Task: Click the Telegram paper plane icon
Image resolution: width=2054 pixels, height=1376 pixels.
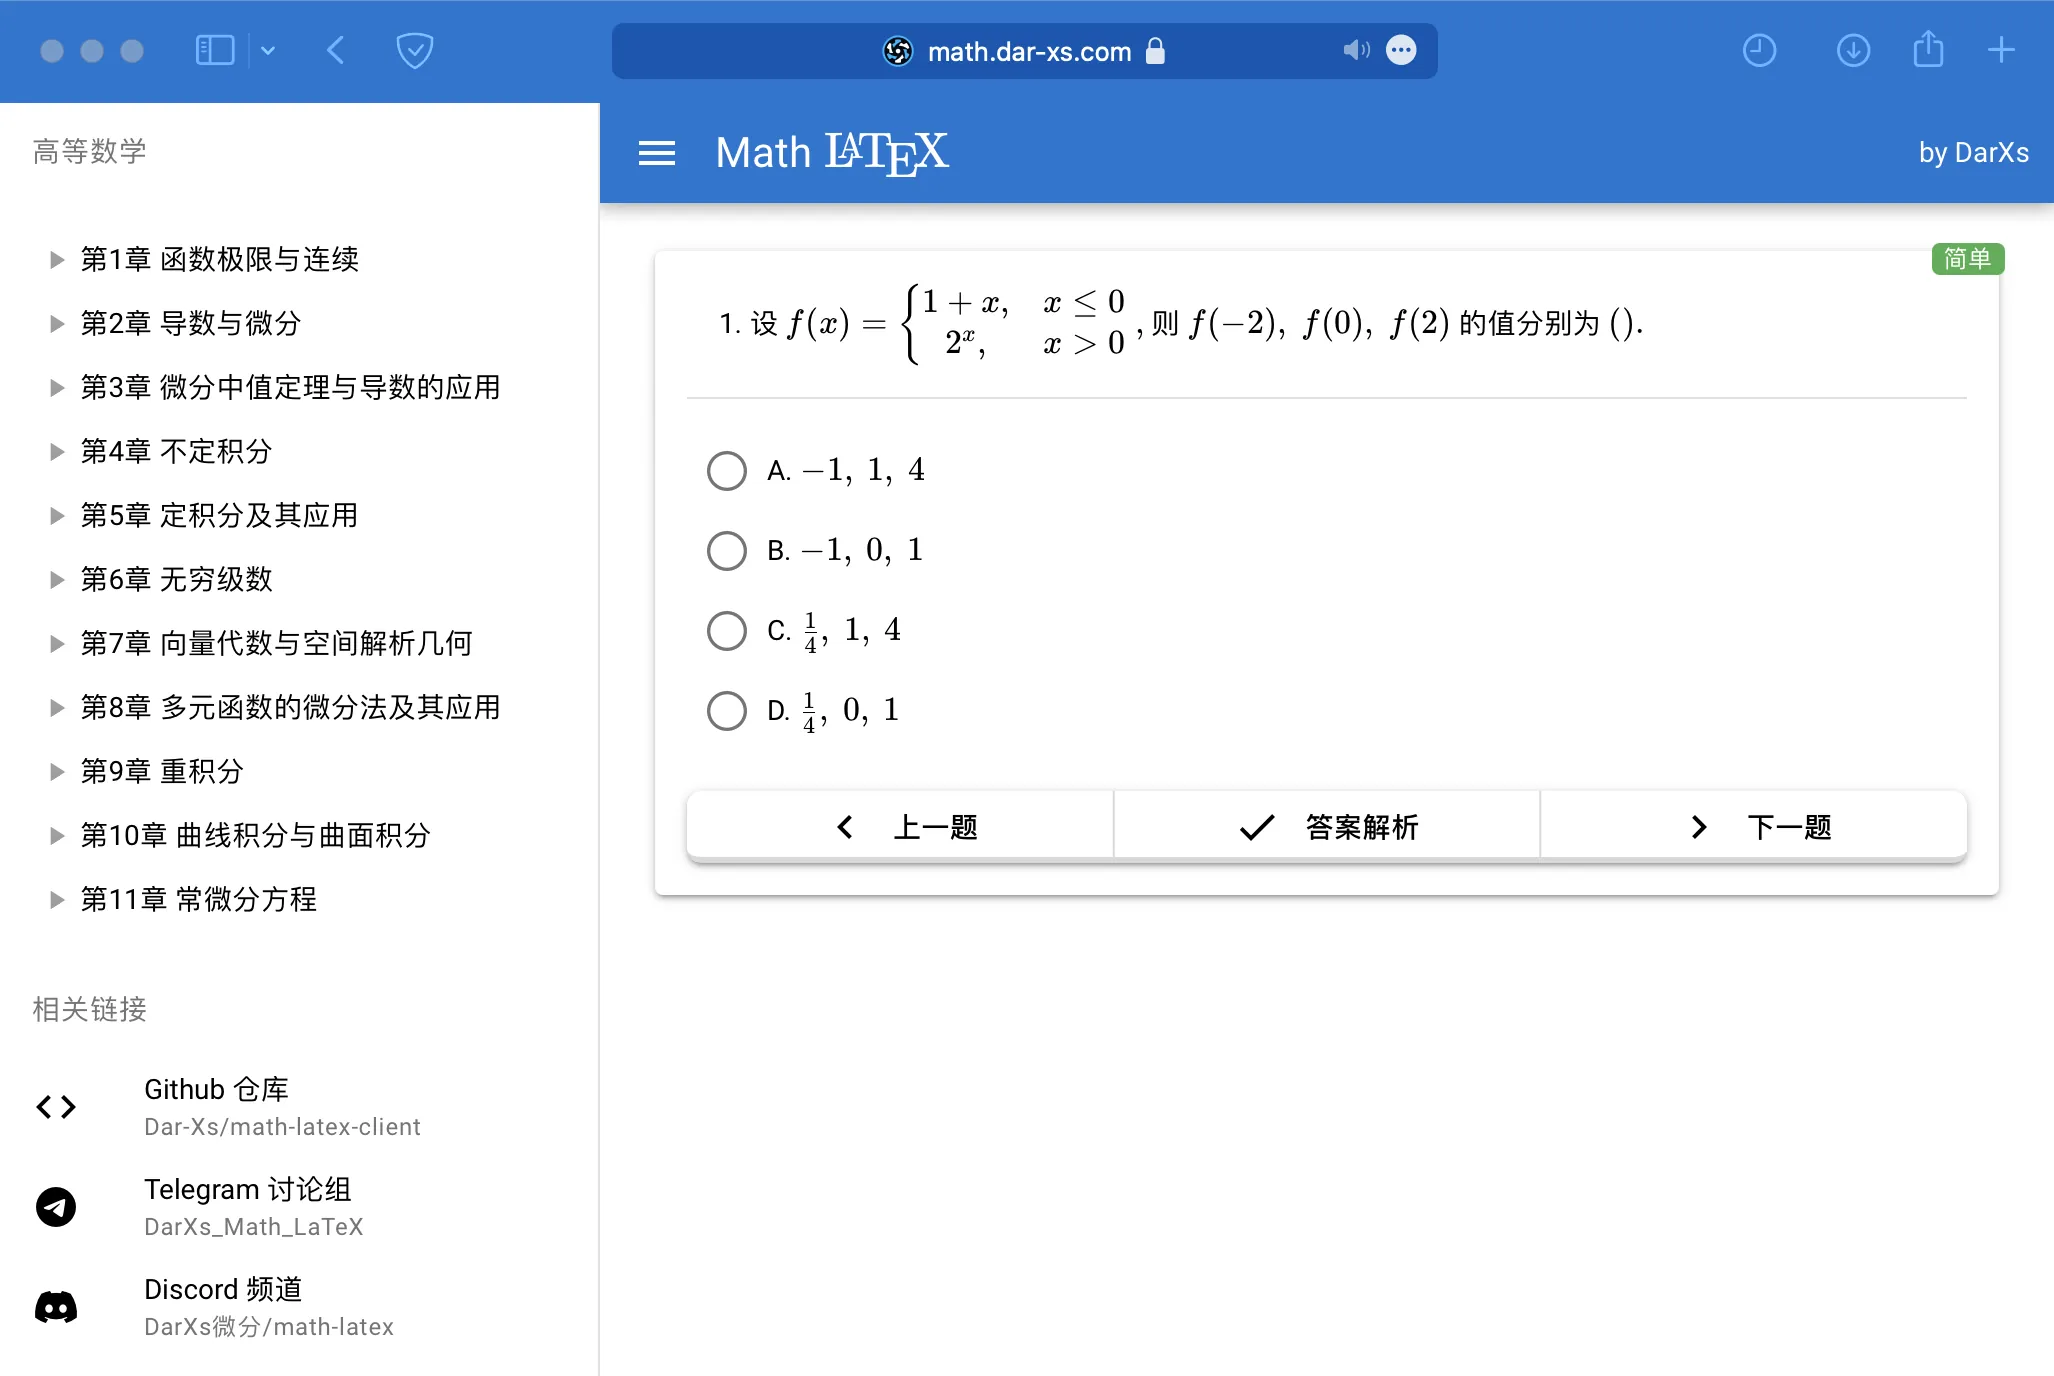Action: coord(56,1207)
